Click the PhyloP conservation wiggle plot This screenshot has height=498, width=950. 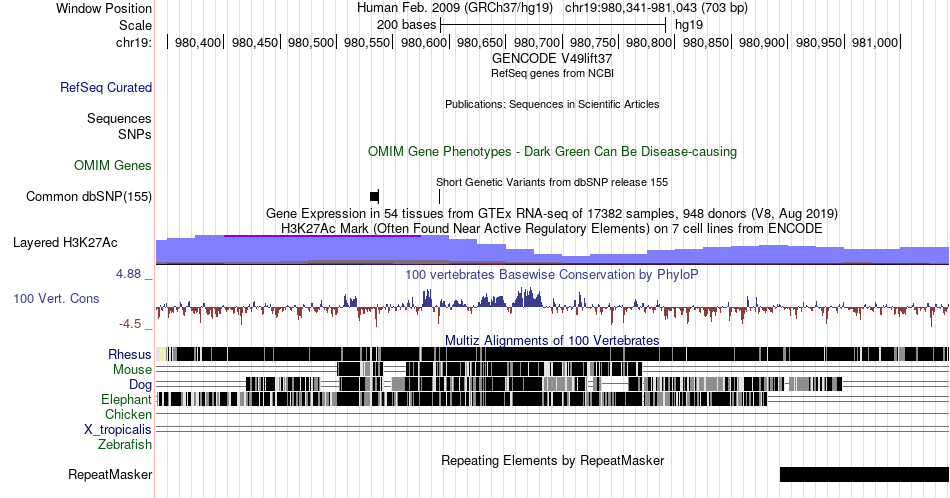pos(552,306)
